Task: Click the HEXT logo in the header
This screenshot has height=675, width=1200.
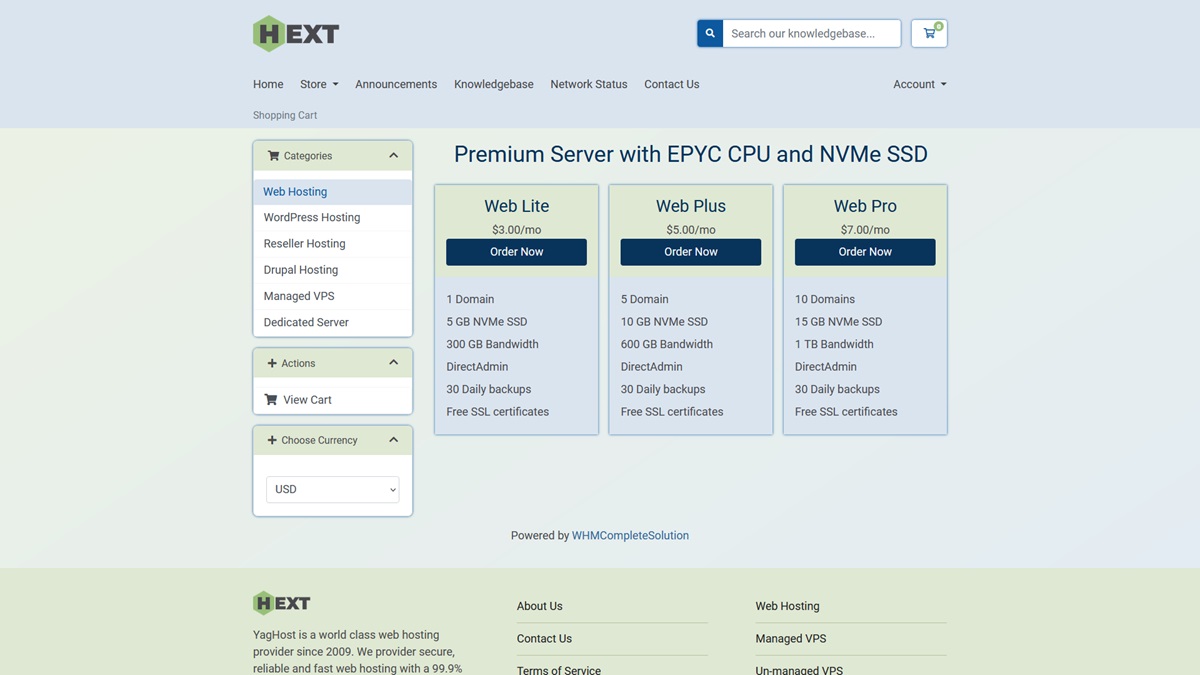Action: pyautogui.click(x=296, y=34)
